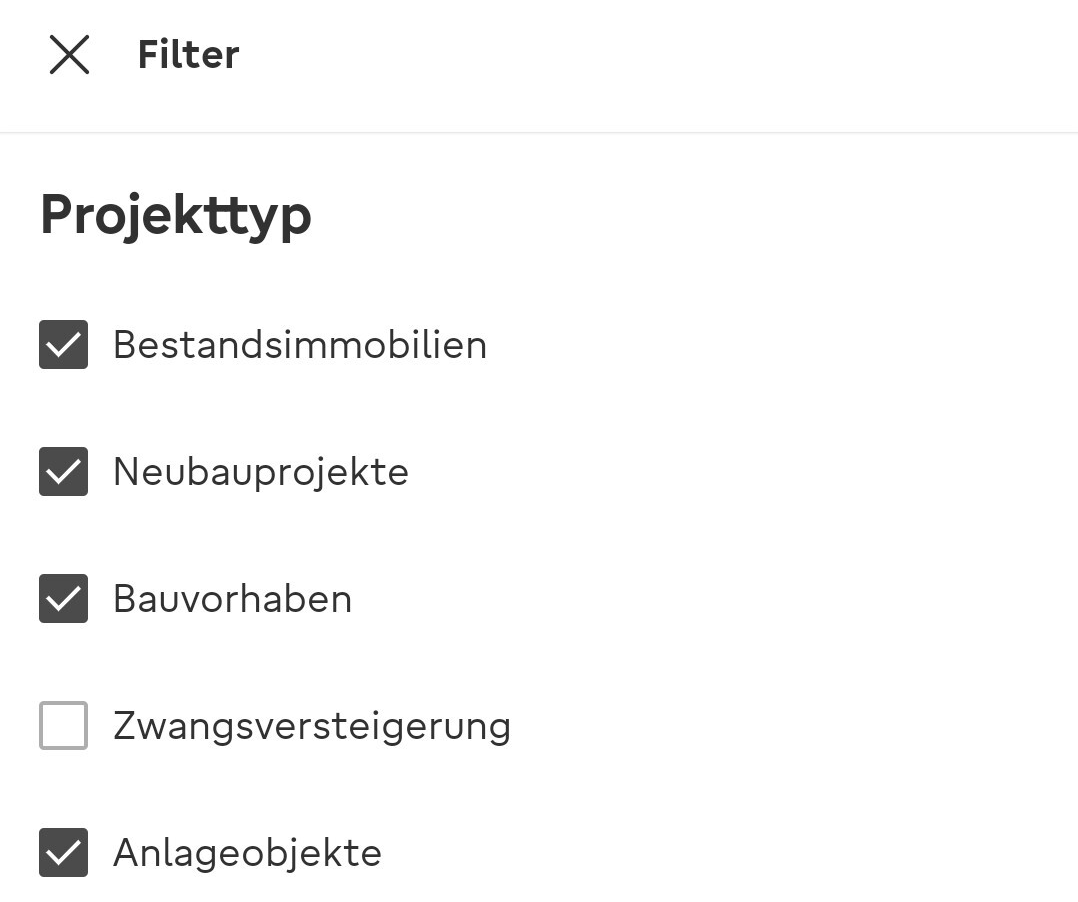Click the Zwangsversteigerung label text

point(311,726)
